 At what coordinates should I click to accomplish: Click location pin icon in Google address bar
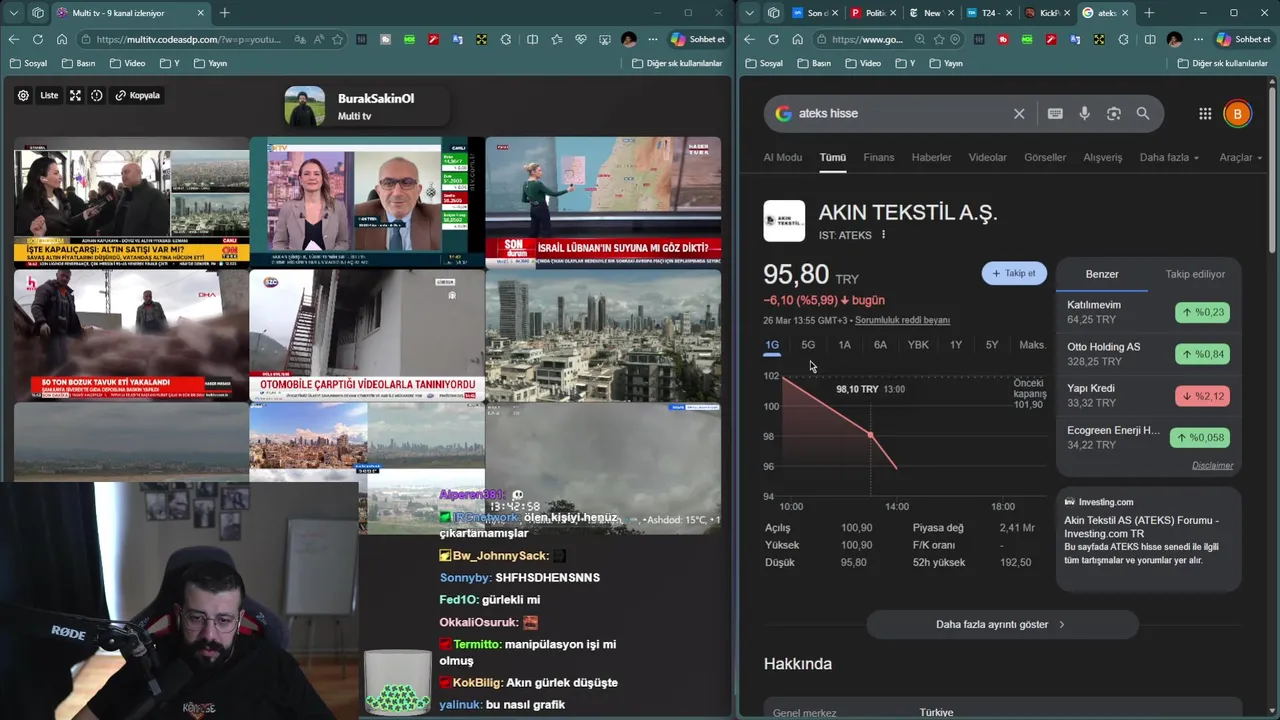956,39
